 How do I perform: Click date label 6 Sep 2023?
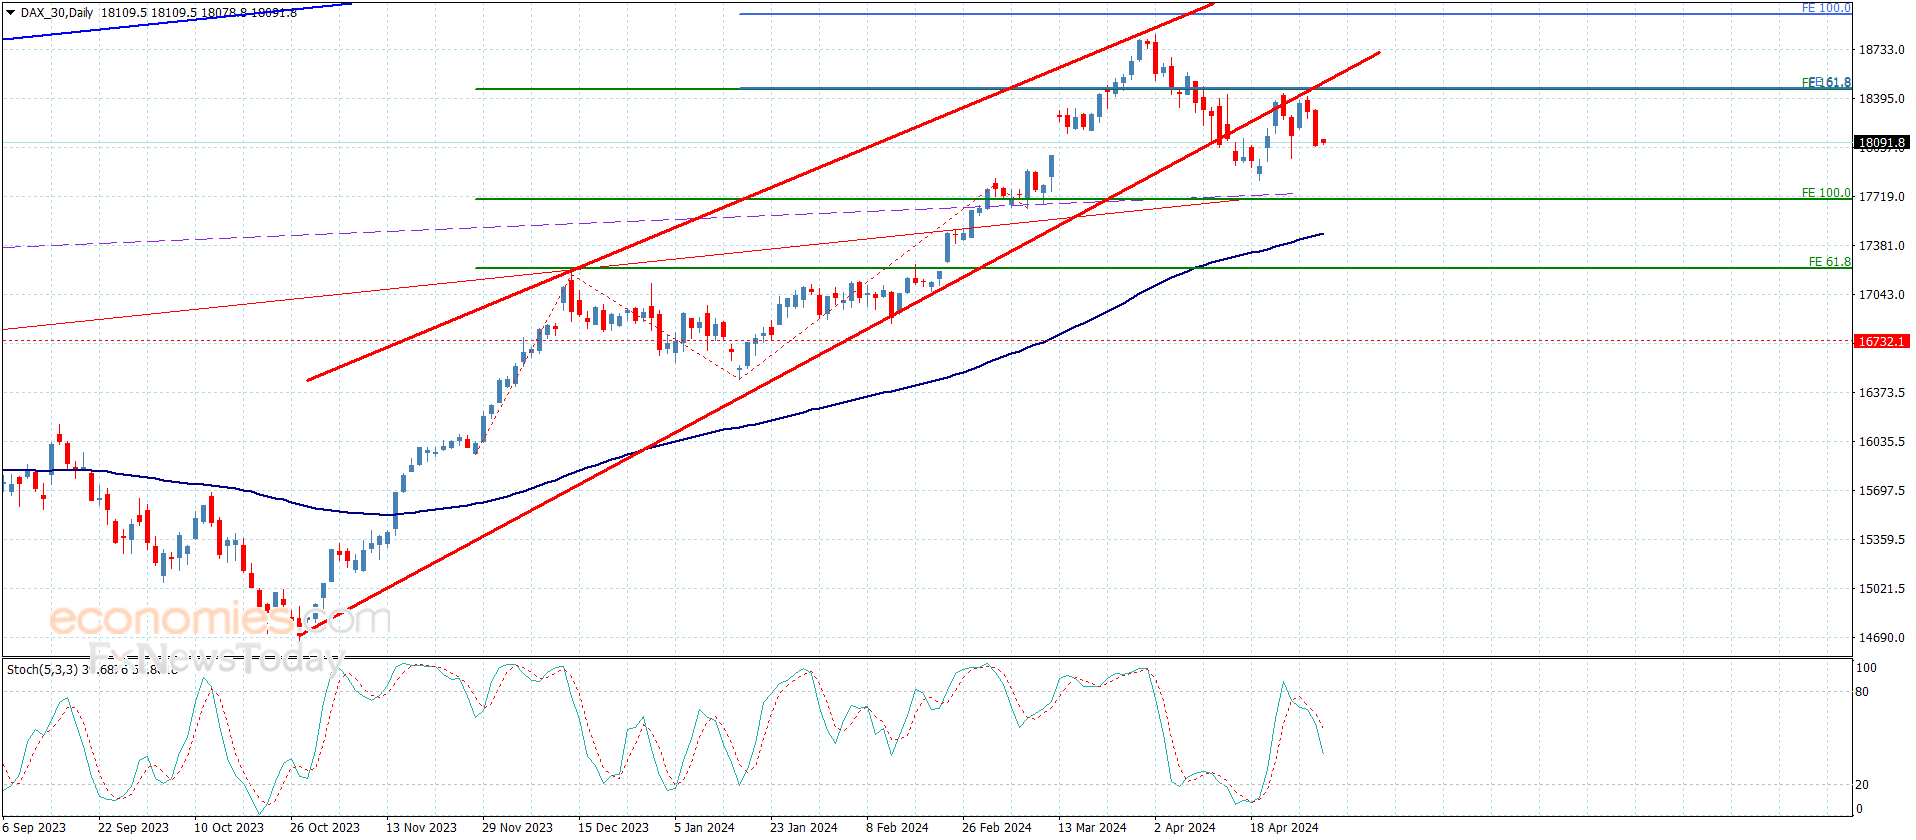pyautogui.click(x=34, y=827)
